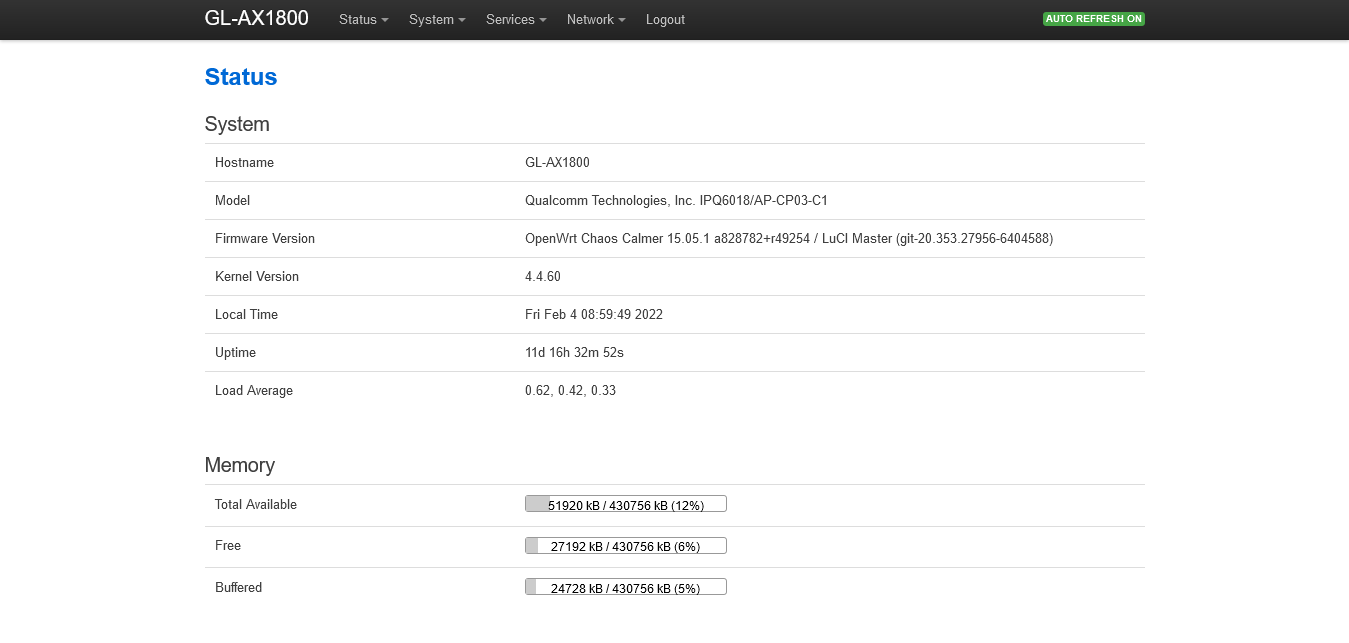Click the Uptime value 11d 16h
Viewport: 1349px width, 643px height.
[574, 353]
